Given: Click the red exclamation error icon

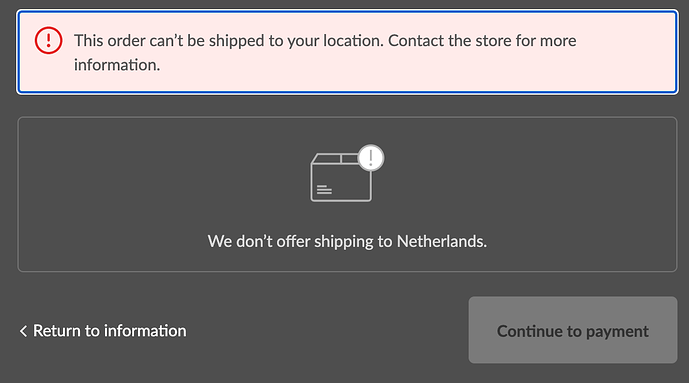Looking at the screenshot, I should 48,40.
